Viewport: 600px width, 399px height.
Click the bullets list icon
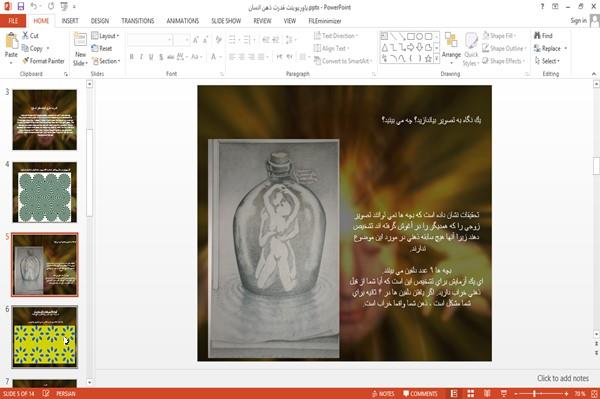pos(232,40)
